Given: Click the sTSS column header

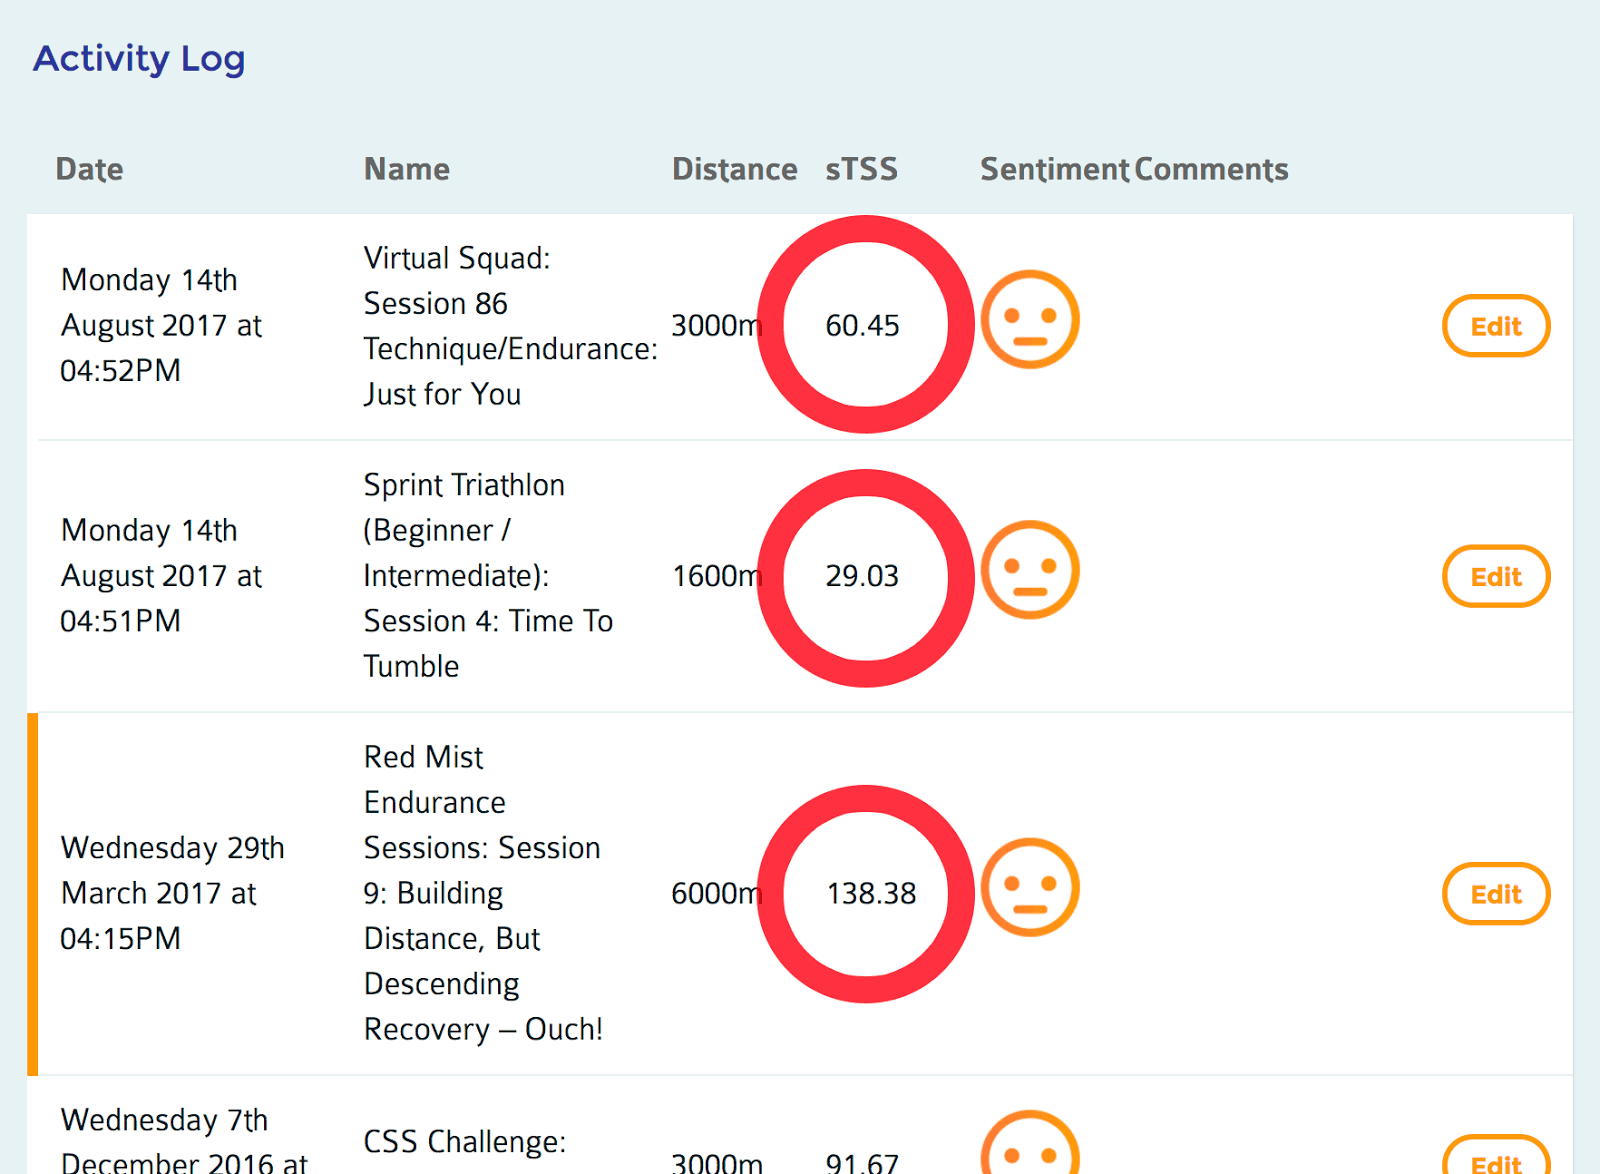Looking at the screenshot, I should (861, 169).
